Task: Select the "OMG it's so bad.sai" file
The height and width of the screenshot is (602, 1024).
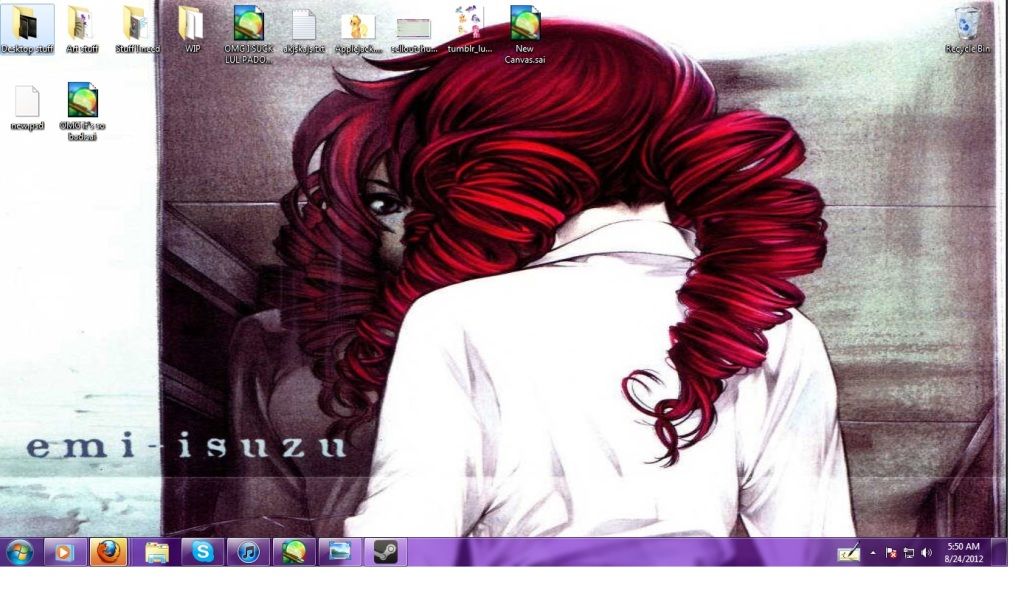Action: tap(82, 111)
